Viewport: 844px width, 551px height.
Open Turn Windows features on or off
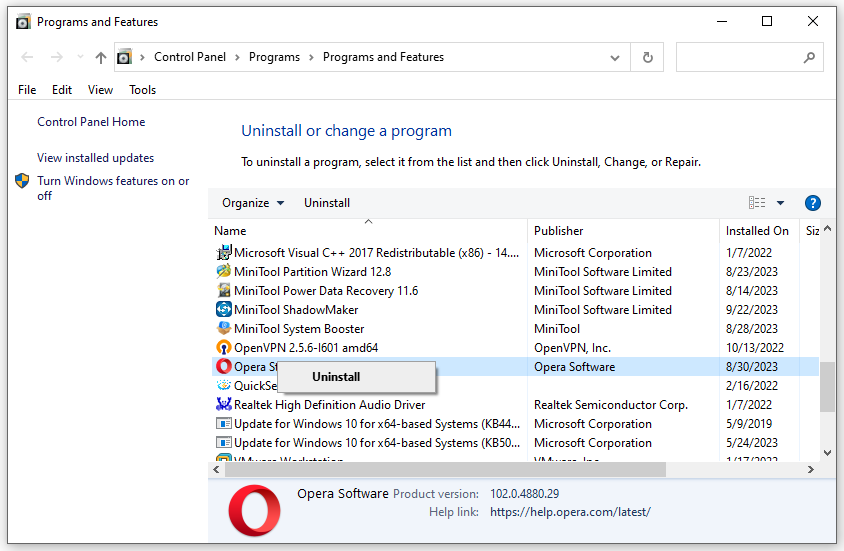click(x=113, y=188)
